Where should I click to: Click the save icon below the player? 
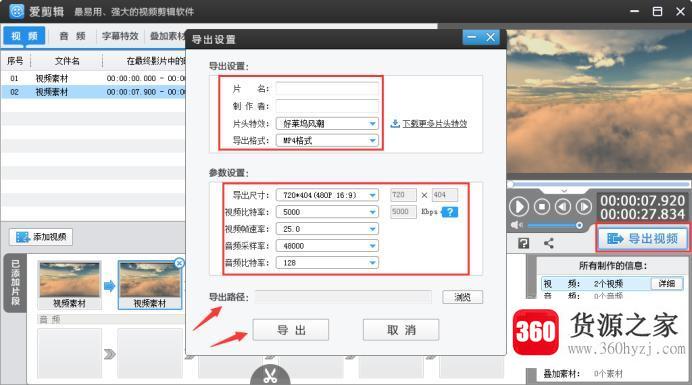click(523, 243)
